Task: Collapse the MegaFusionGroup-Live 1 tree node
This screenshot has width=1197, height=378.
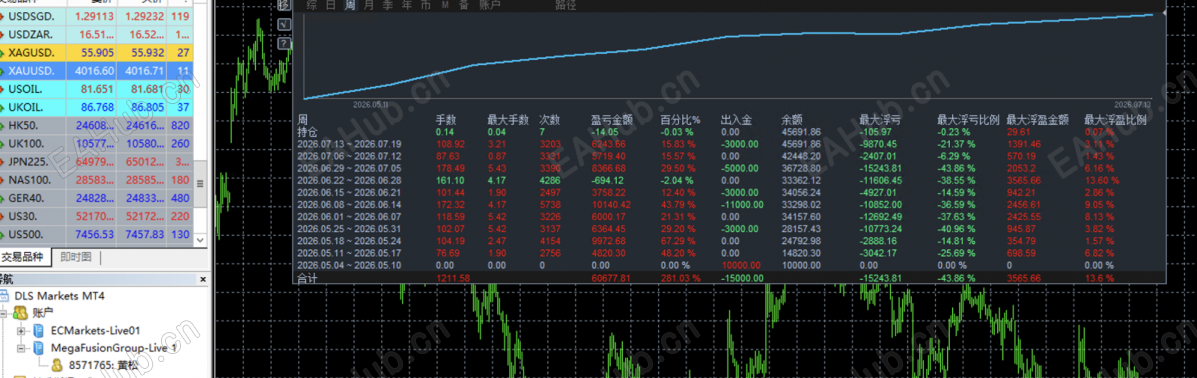Action: tap(21, 348)
